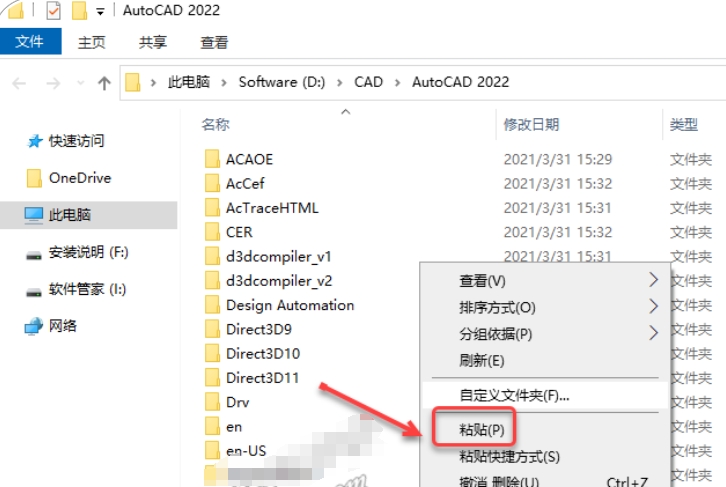This screenshot has width=726, height=487.
Task: Click the 快速访问 star icon
Action: (34, 141)
